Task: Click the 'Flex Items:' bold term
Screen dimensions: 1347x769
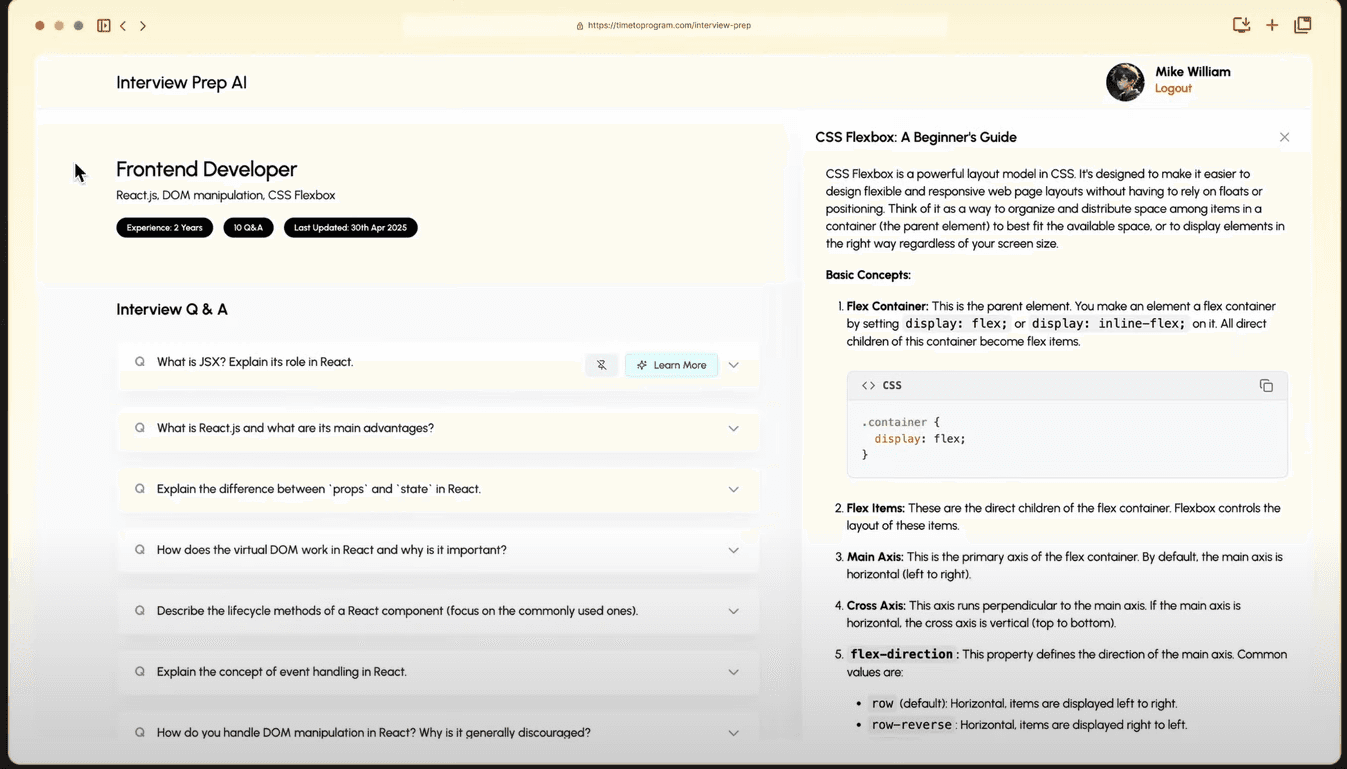Action: (876, 508)
